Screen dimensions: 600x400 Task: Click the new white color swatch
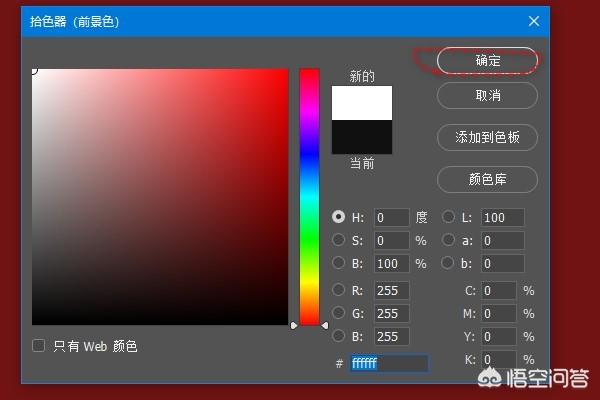(x=362, y=103)
